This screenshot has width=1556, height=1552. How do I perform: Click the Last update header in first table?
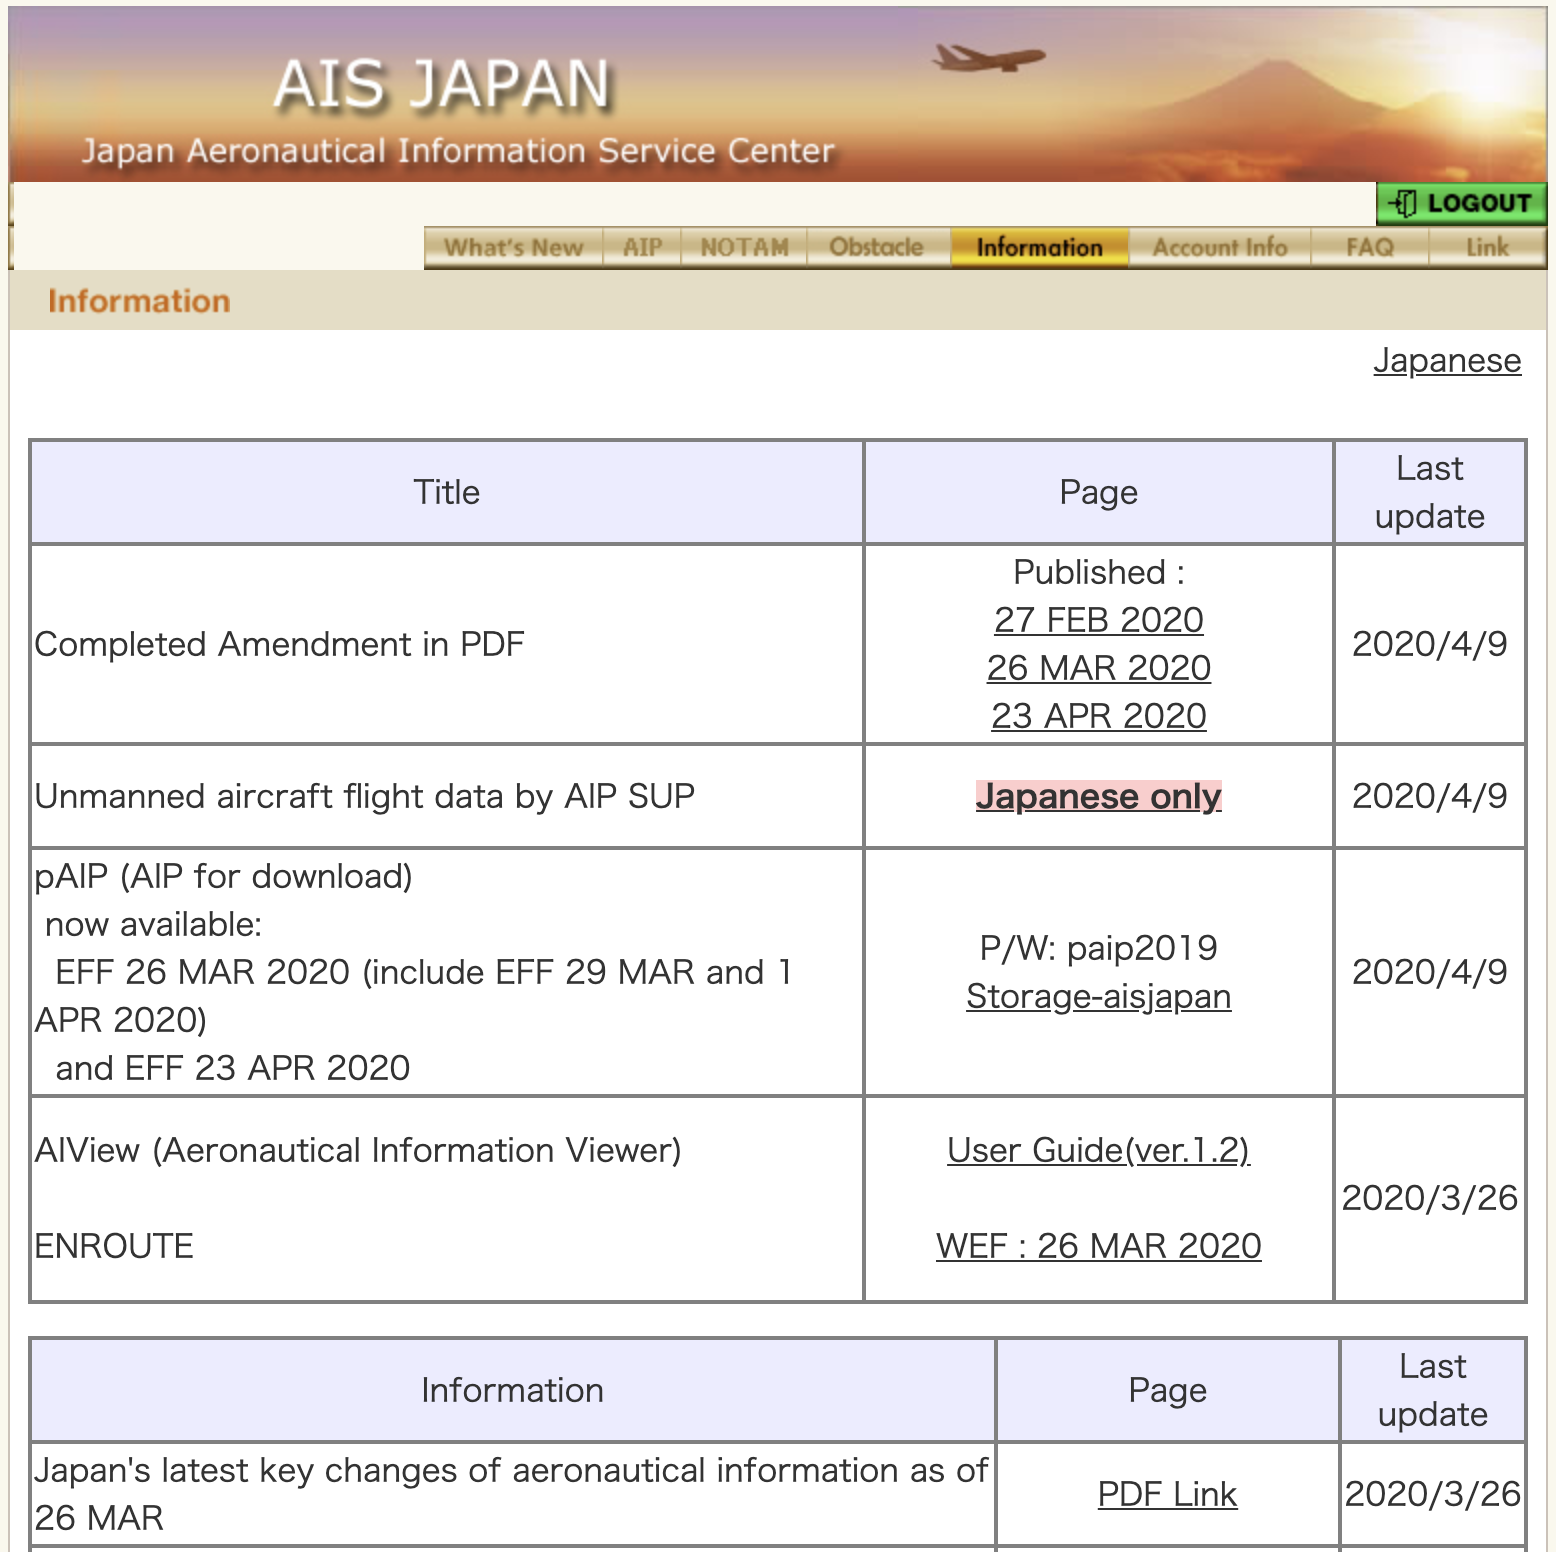pos(1430,492)
